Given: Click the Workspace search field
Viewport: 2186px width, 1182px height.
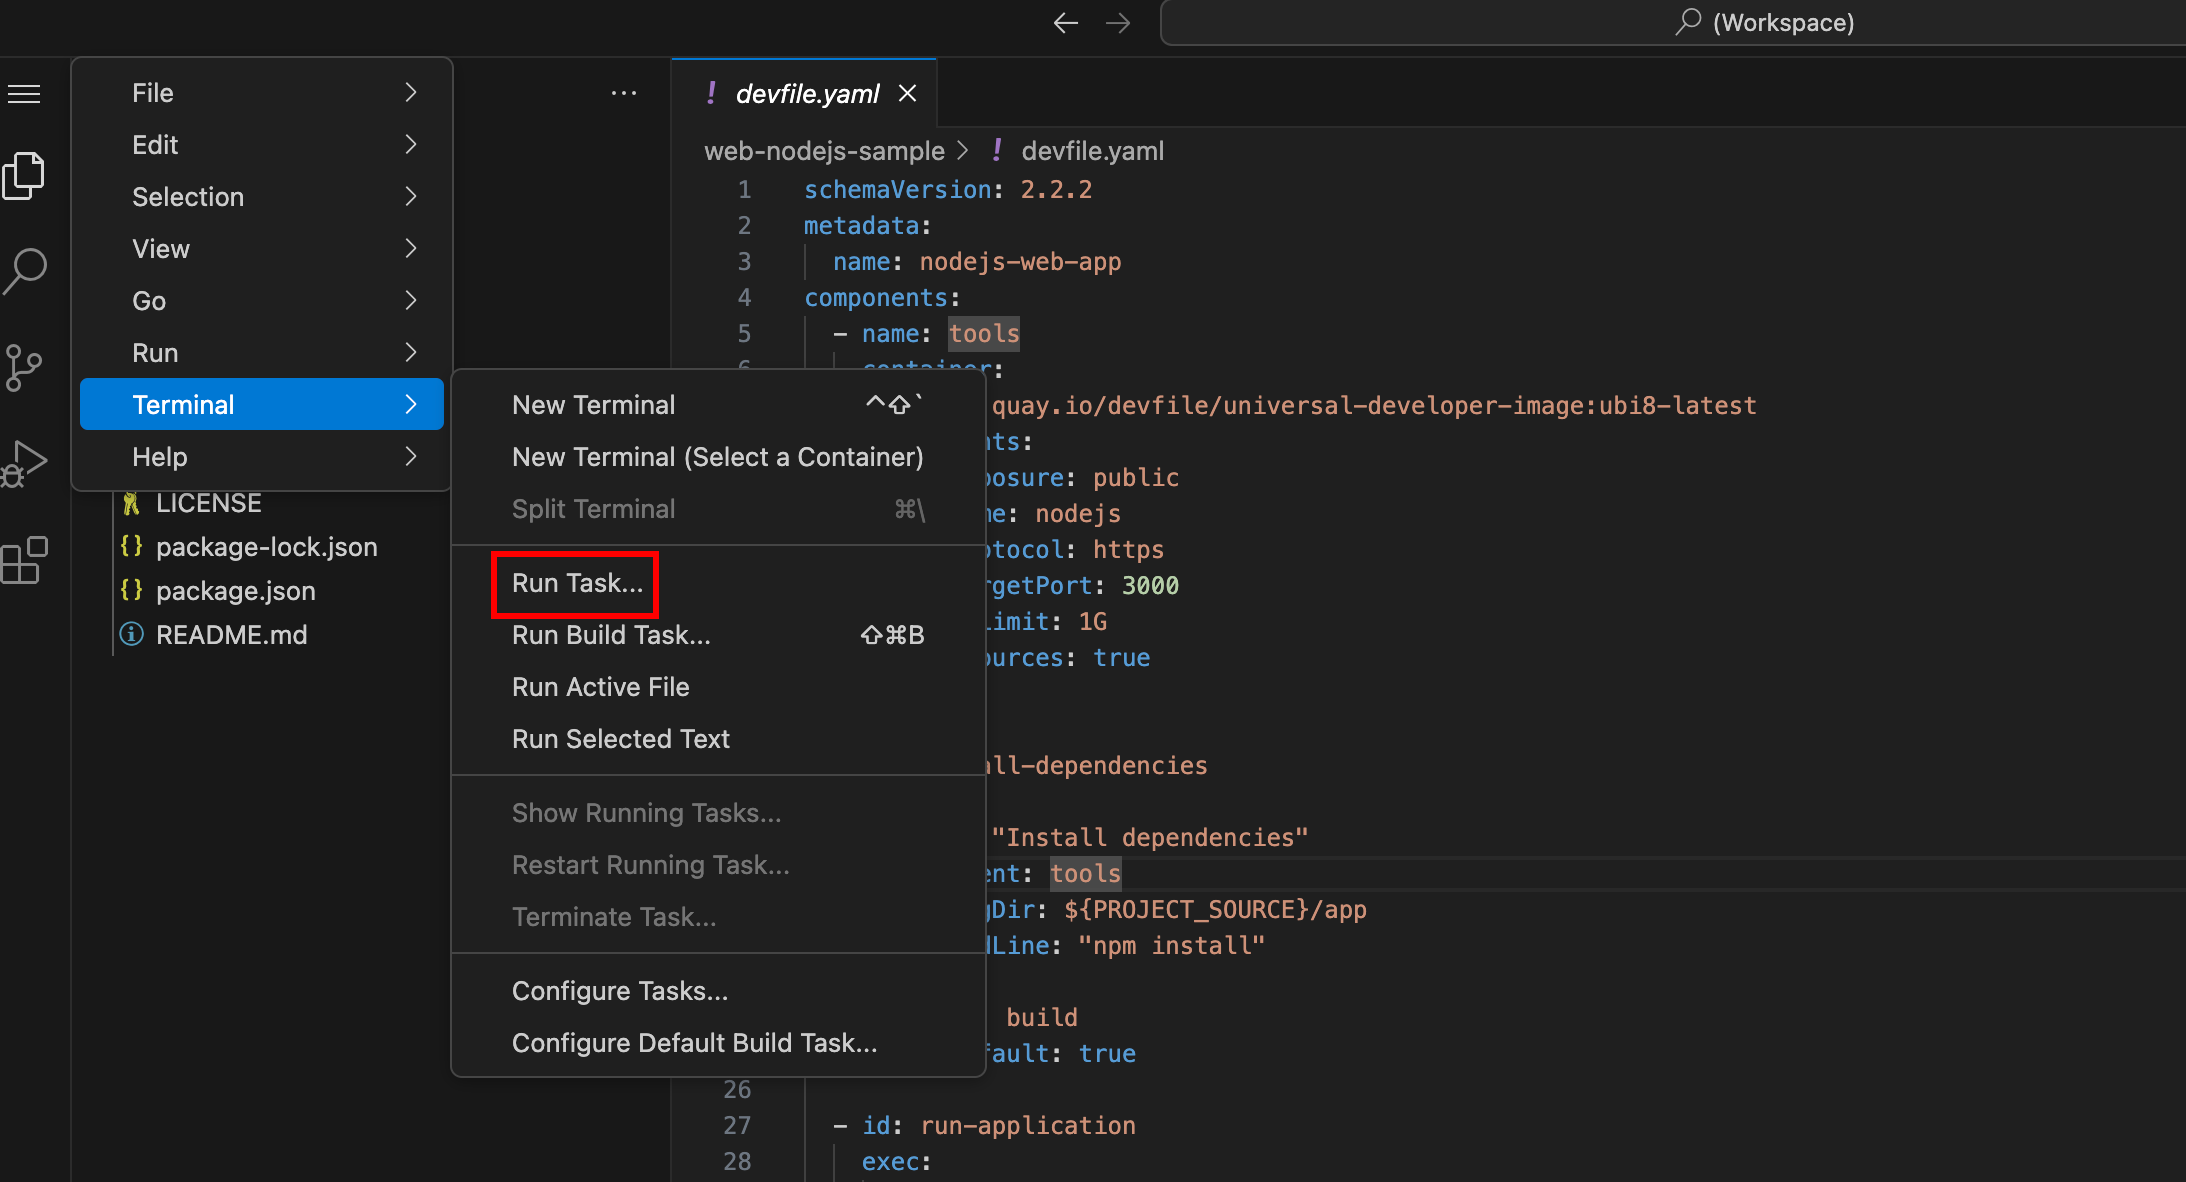Looking at the screenshot, I should [x=1670, y=22].
